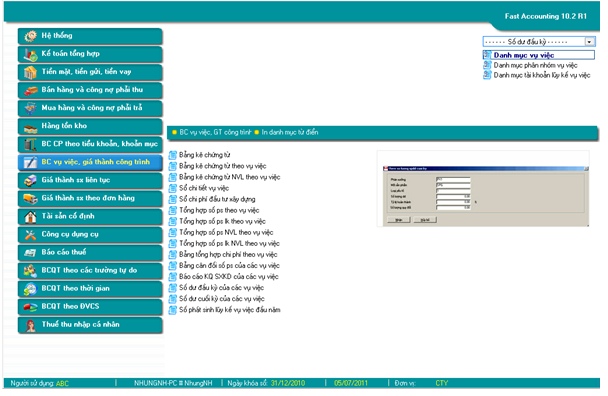Click the BCQT theo các trường tự do icon
The height and width of the screenshot is (396, 608).
[x=30, y=271]
